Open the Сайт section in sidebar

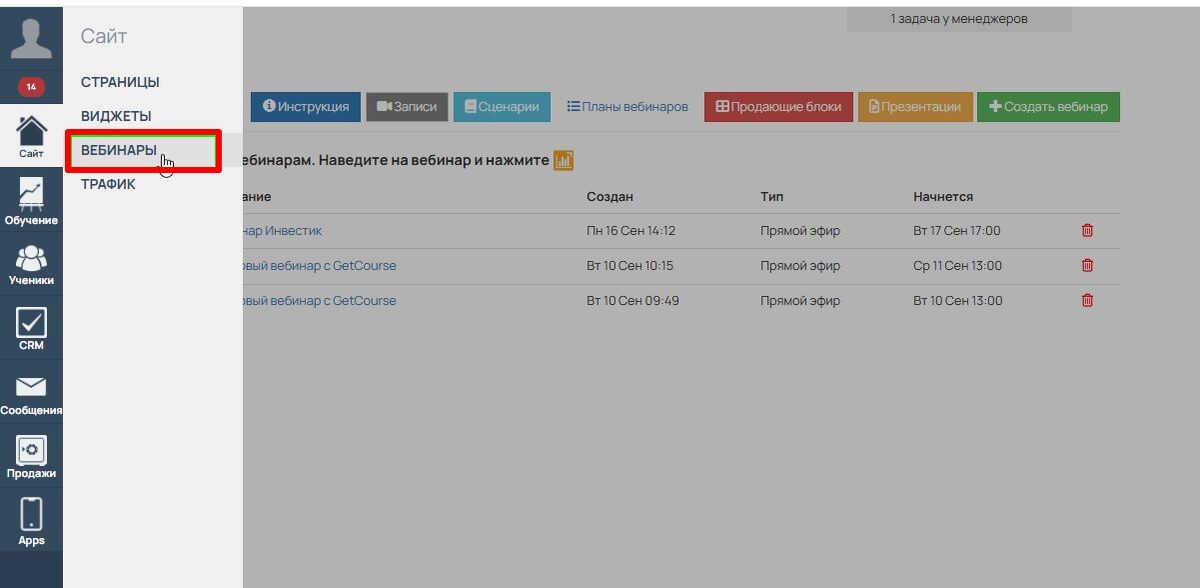[x=31, y=137]
